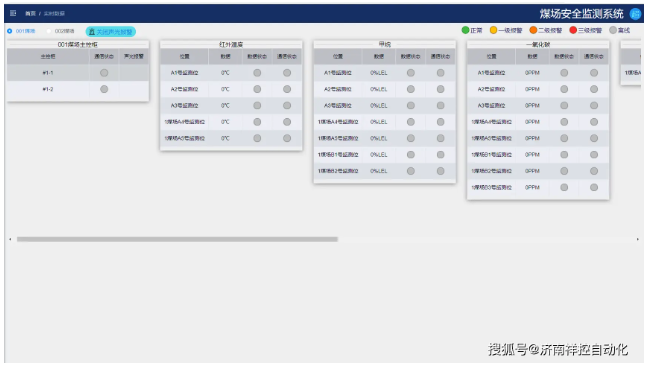Click 红外温度 A1 data status indicator
652x372 pixels.
[x=257, y=73]
